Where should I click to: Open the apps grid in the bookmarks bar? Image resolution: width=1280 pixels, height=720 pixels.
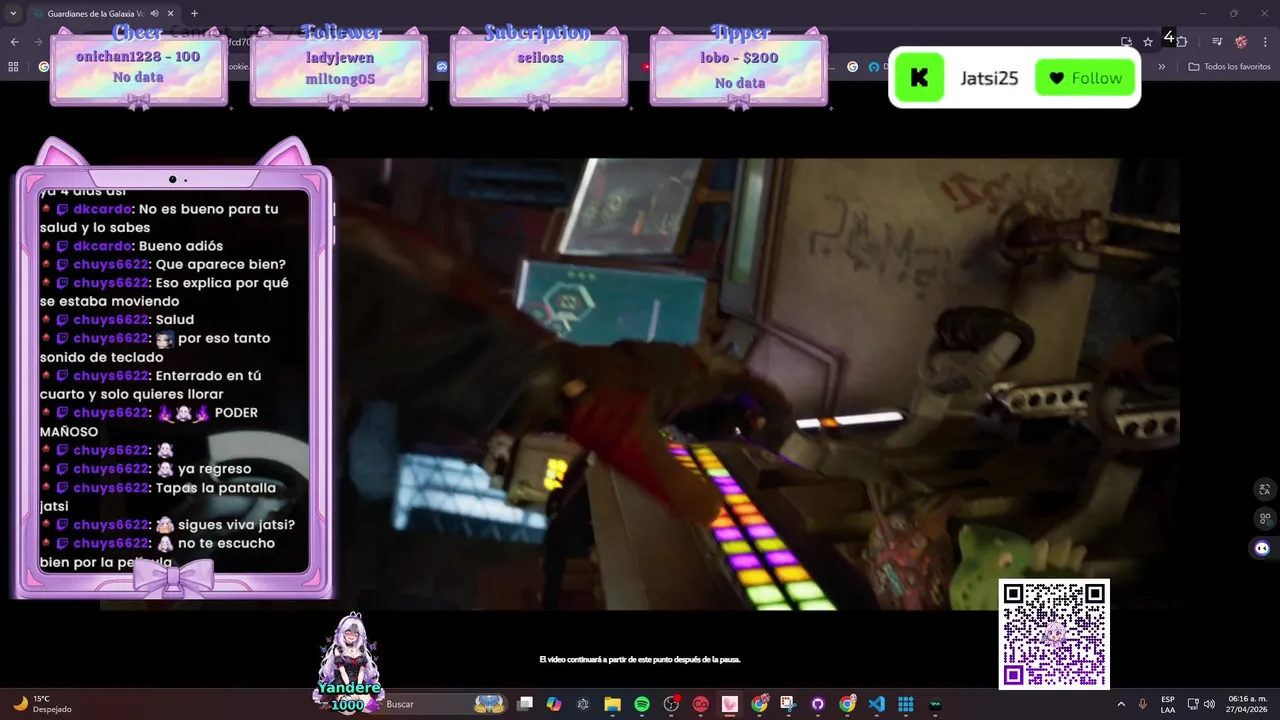13,67
